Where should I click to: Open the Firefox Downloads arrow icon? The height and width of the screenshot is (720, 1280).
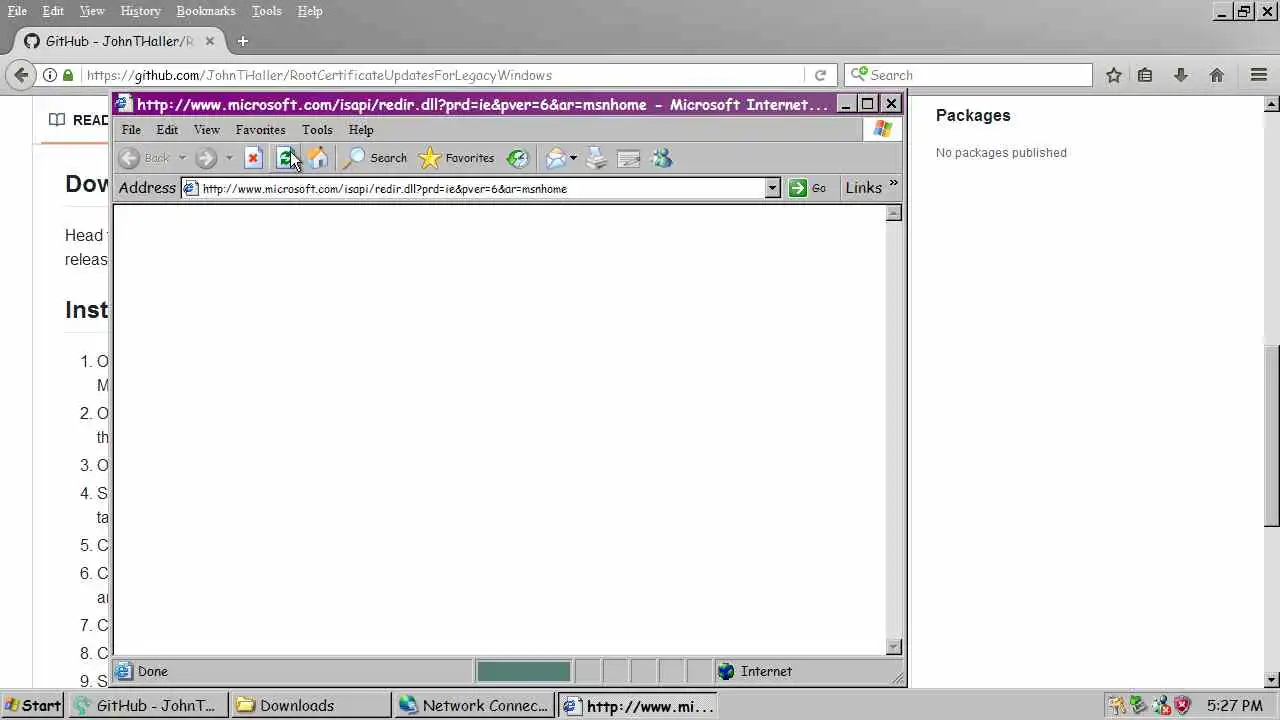coord(1181,75)
